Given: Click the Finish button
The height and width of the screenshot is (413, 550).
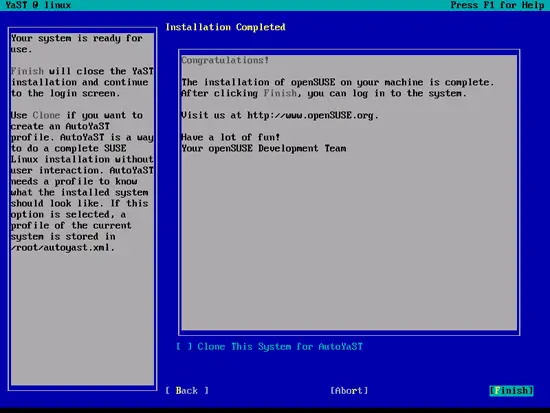Looking at the screenshot, I should click(x=511, y=391).
